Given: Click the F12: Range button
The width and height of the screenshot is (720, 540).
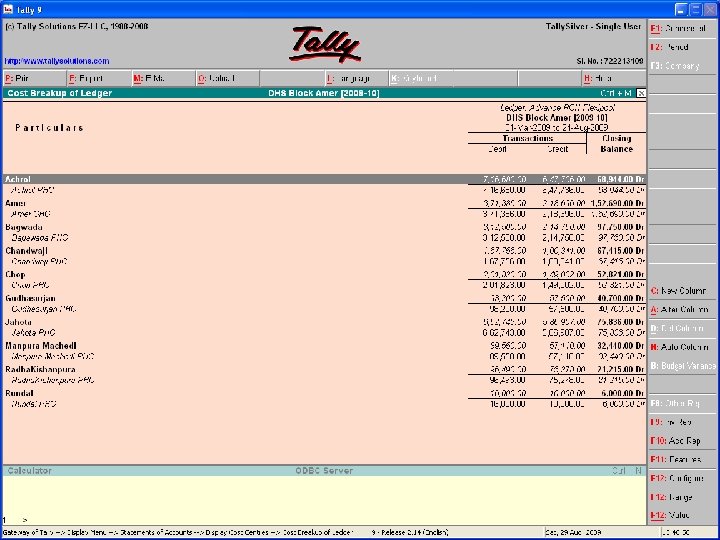Looking at the screenshot, I should [x=682, y=497].
